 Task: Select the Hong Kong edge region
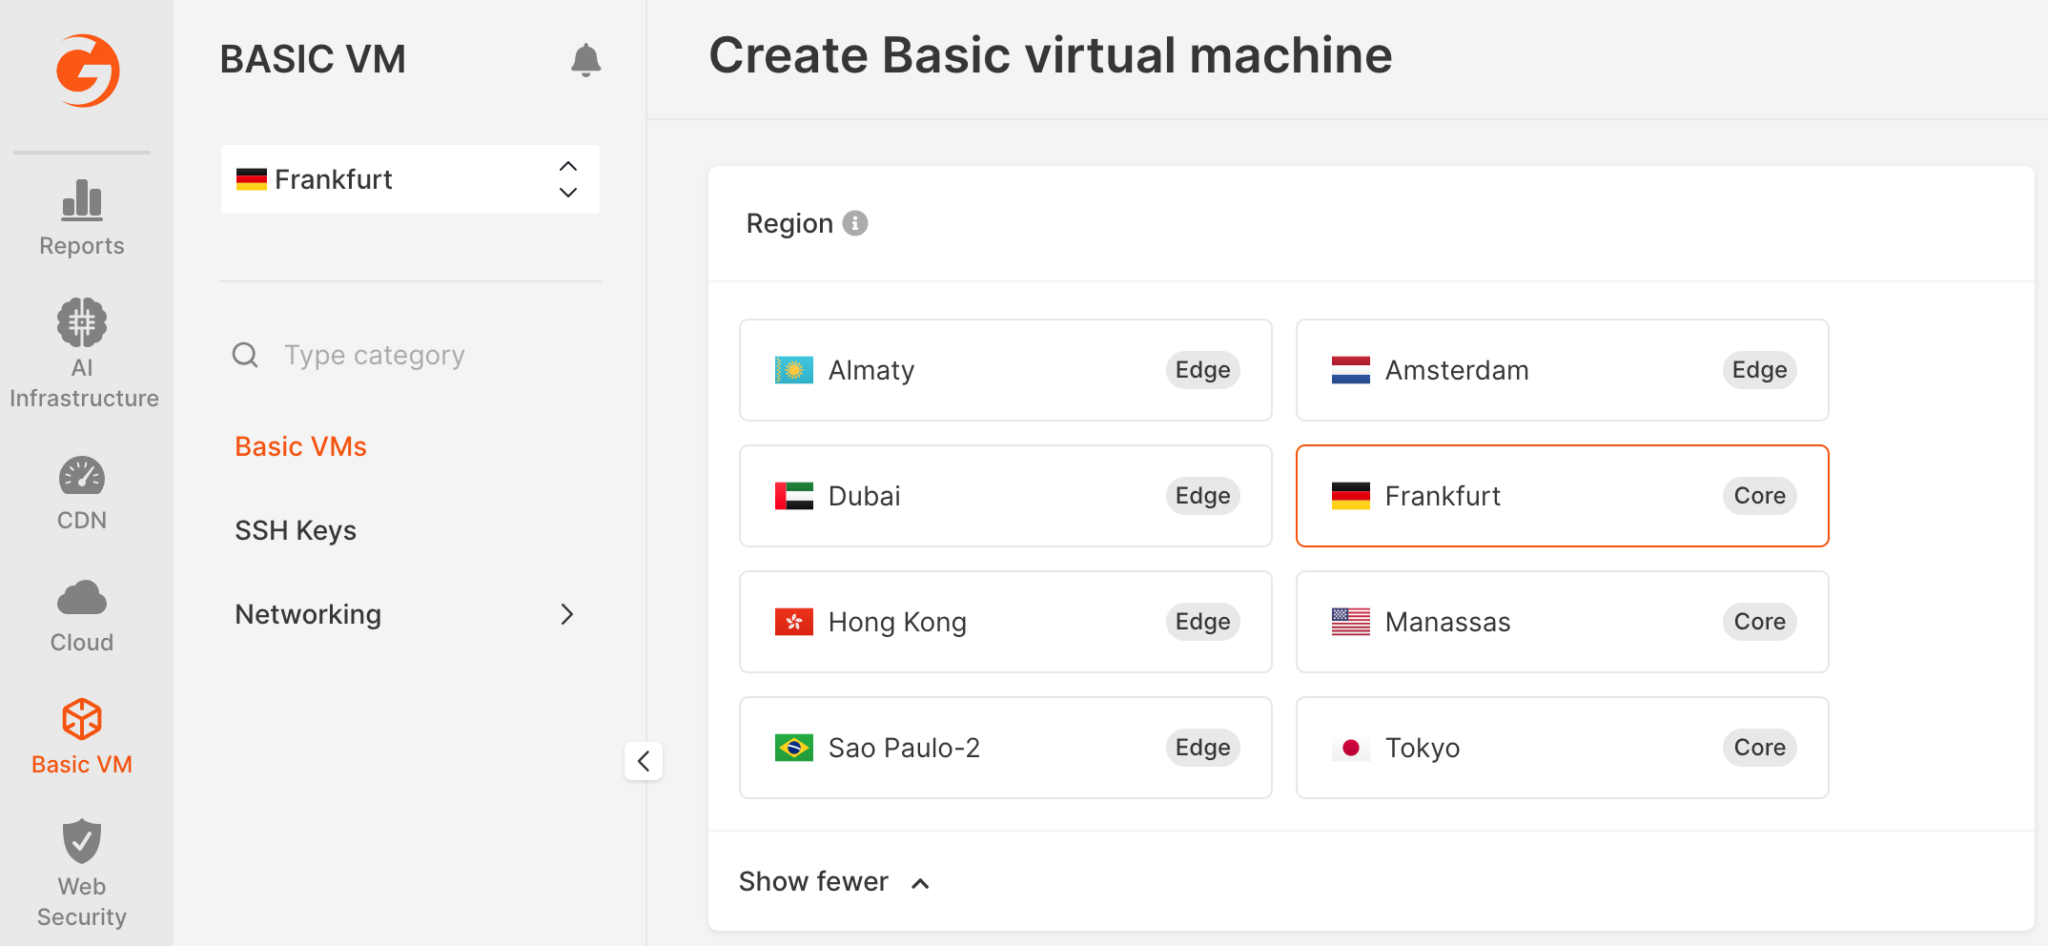point(1005,621)
